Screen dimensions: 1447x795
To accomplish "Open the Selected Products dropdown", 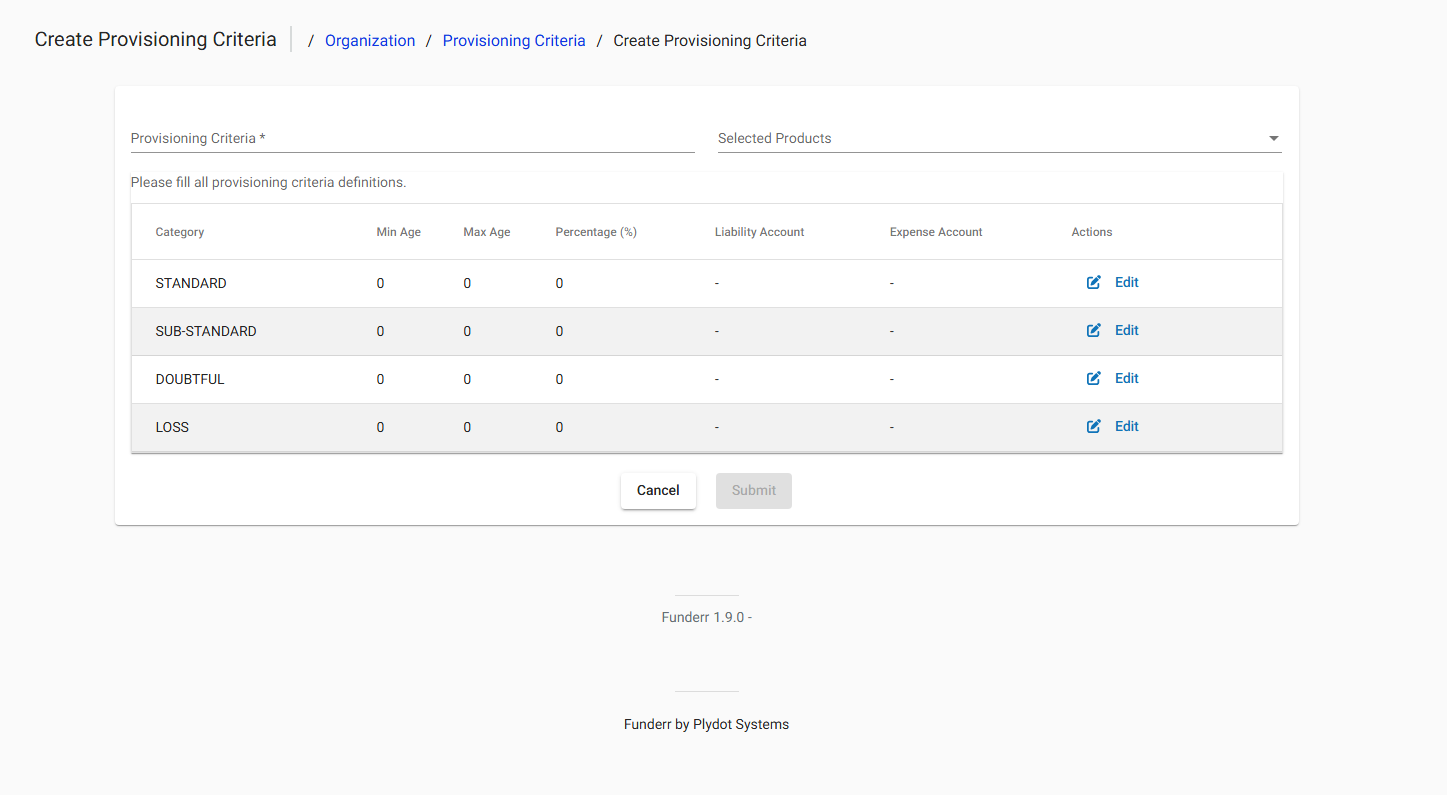I will pyautogui.click(x=1000, y=138).
